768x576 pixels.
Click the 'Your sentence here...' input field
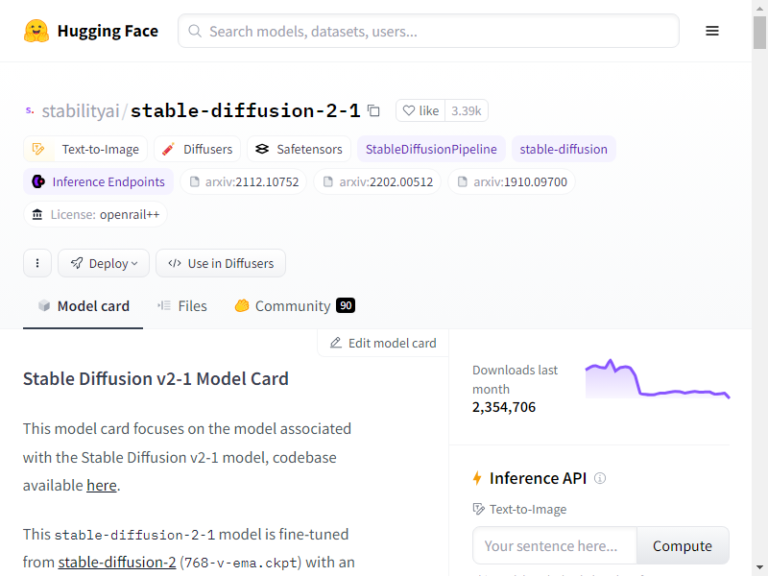555,546
